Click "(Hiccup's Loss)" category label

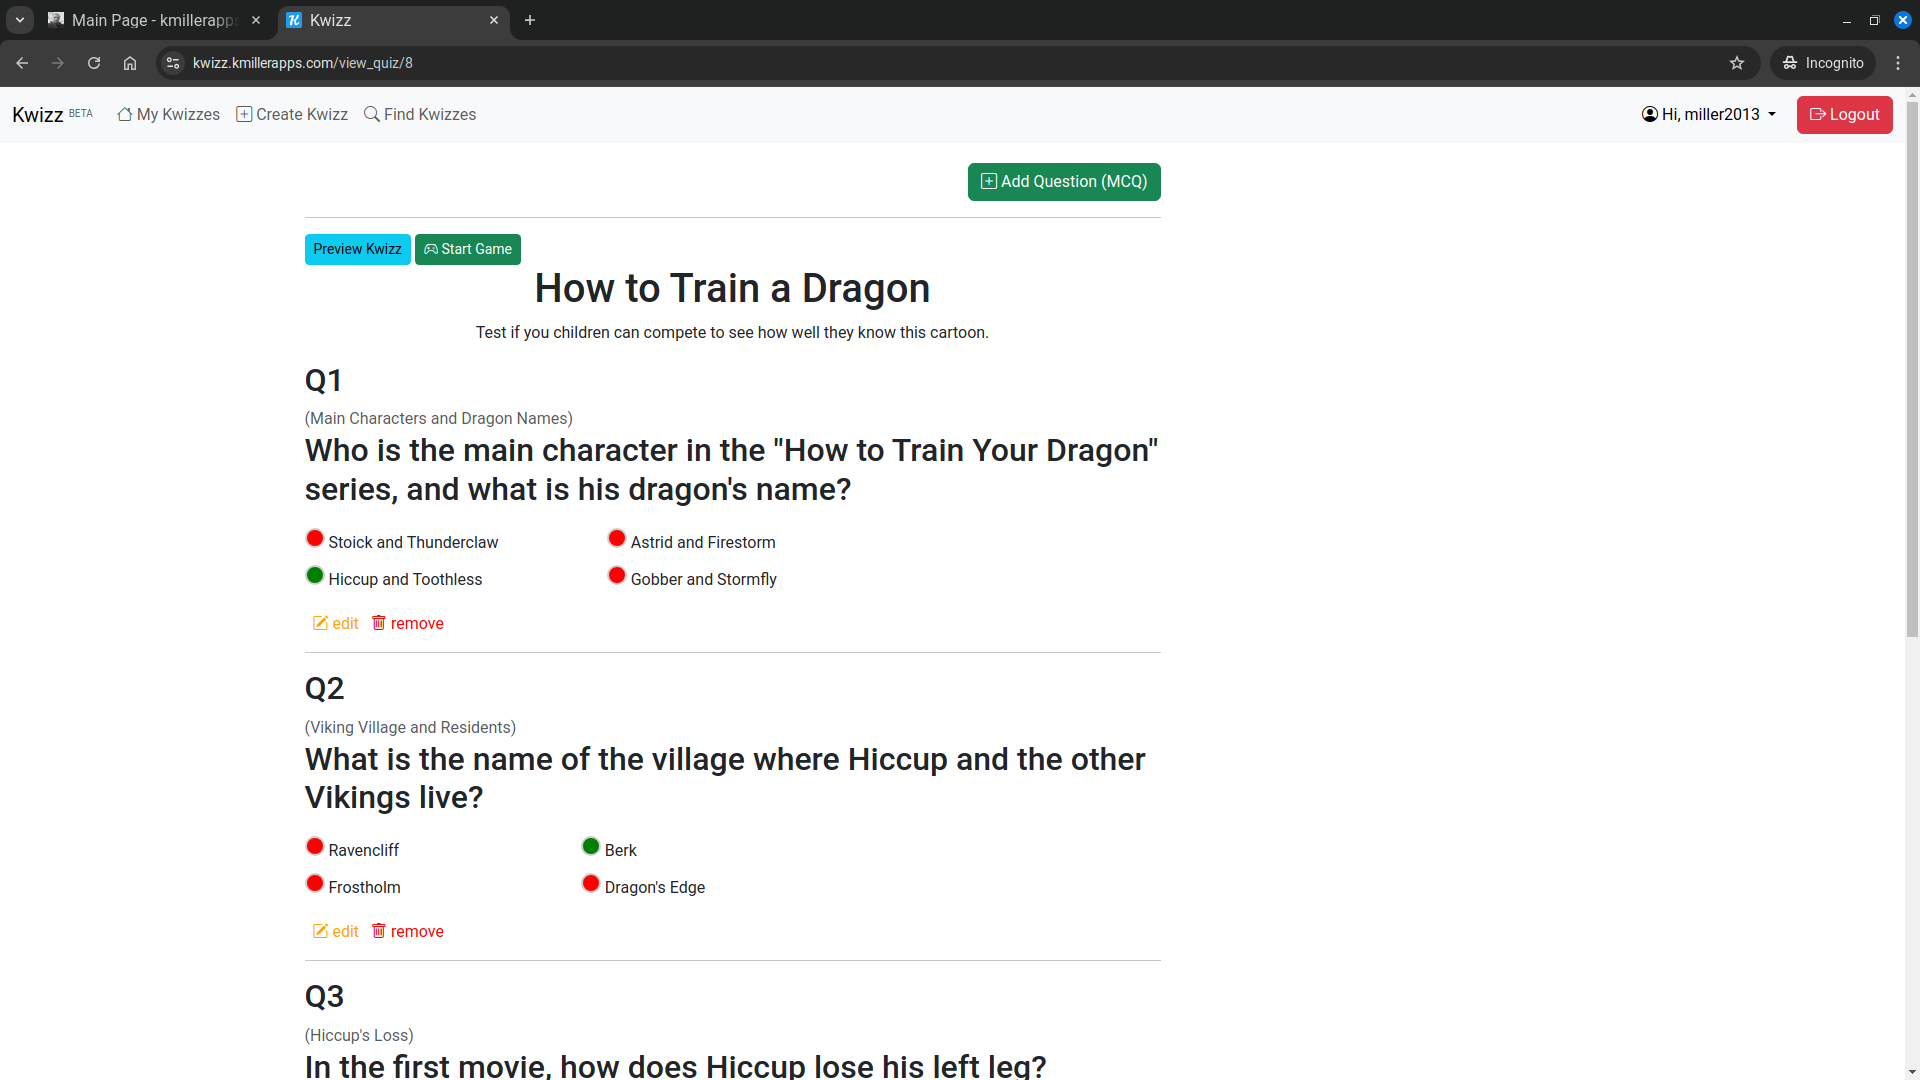point(359,1036)
